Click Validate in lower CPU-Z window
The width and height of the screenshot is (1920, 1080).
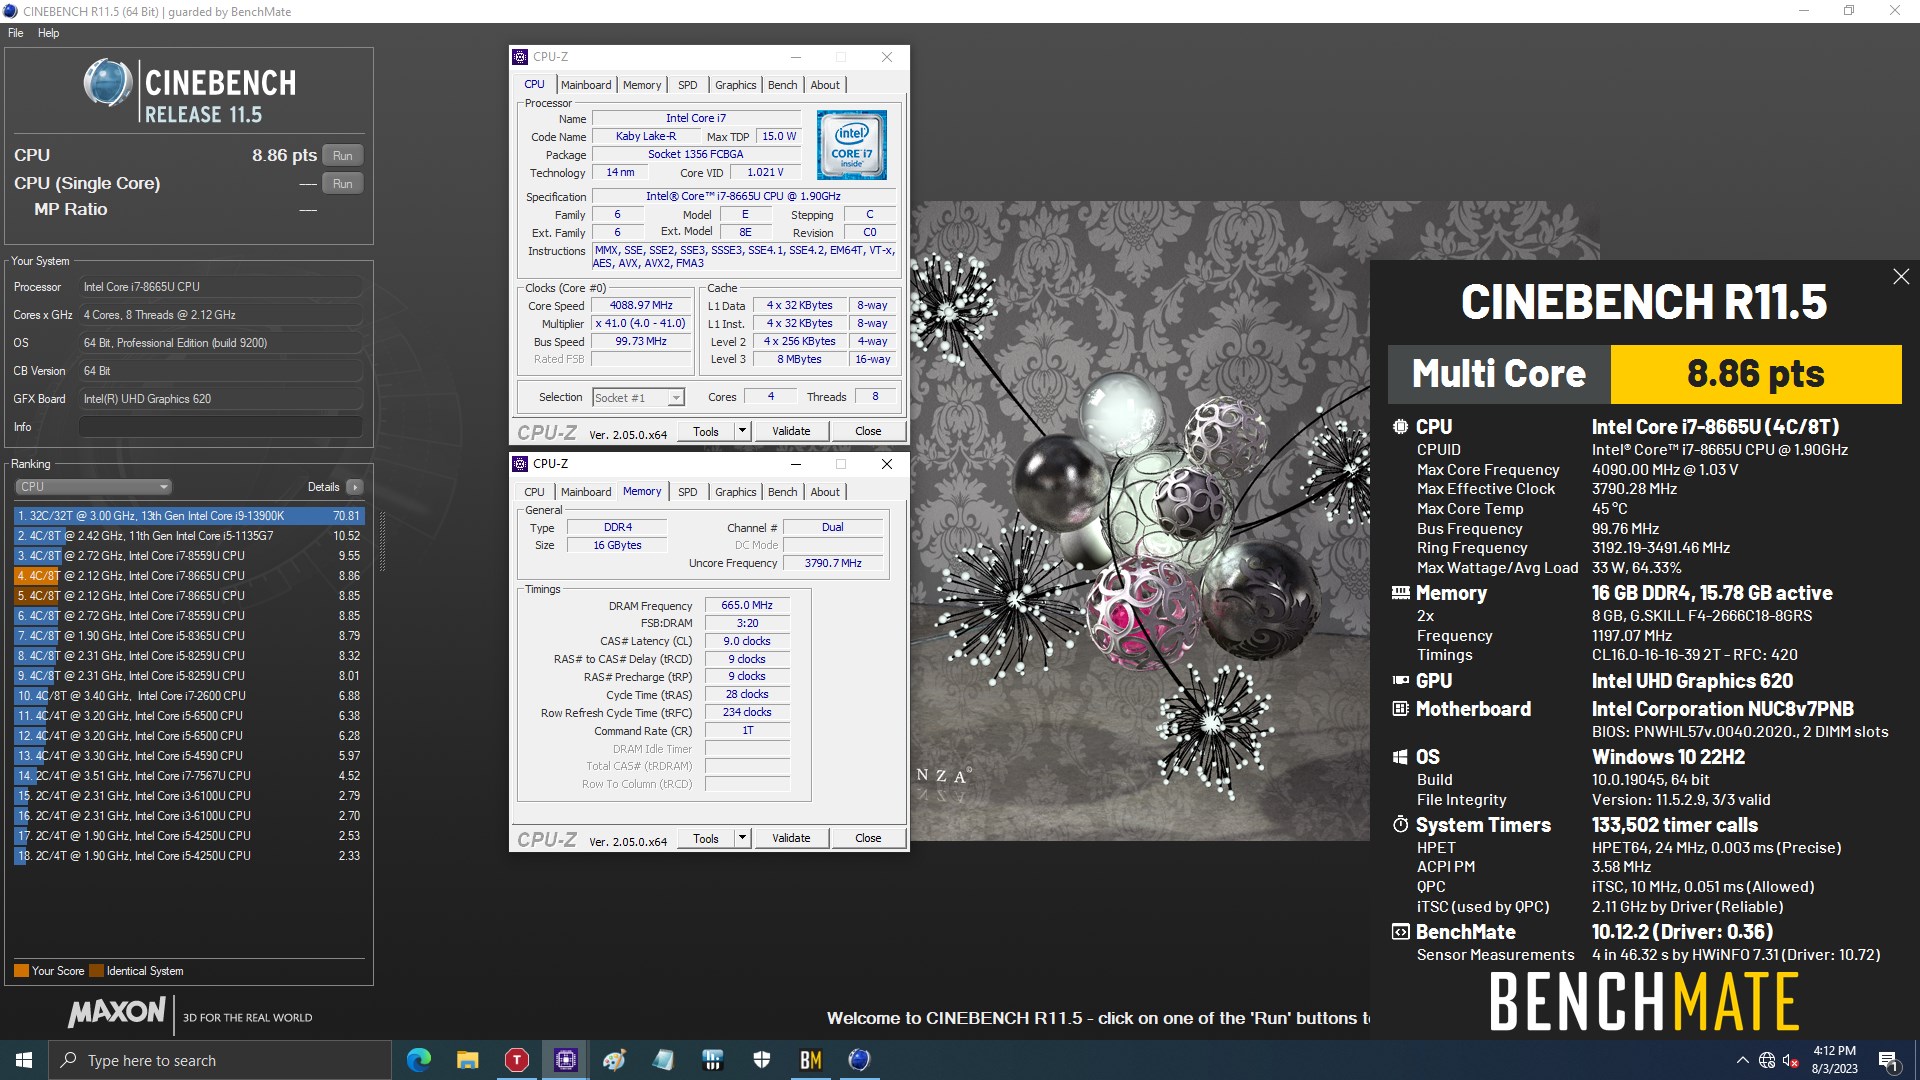click(791, 838)
